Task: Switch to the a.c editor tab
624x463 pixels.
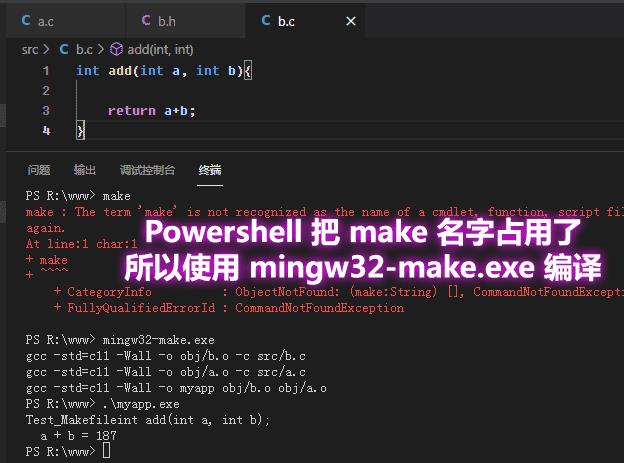Action: (66, 21)
